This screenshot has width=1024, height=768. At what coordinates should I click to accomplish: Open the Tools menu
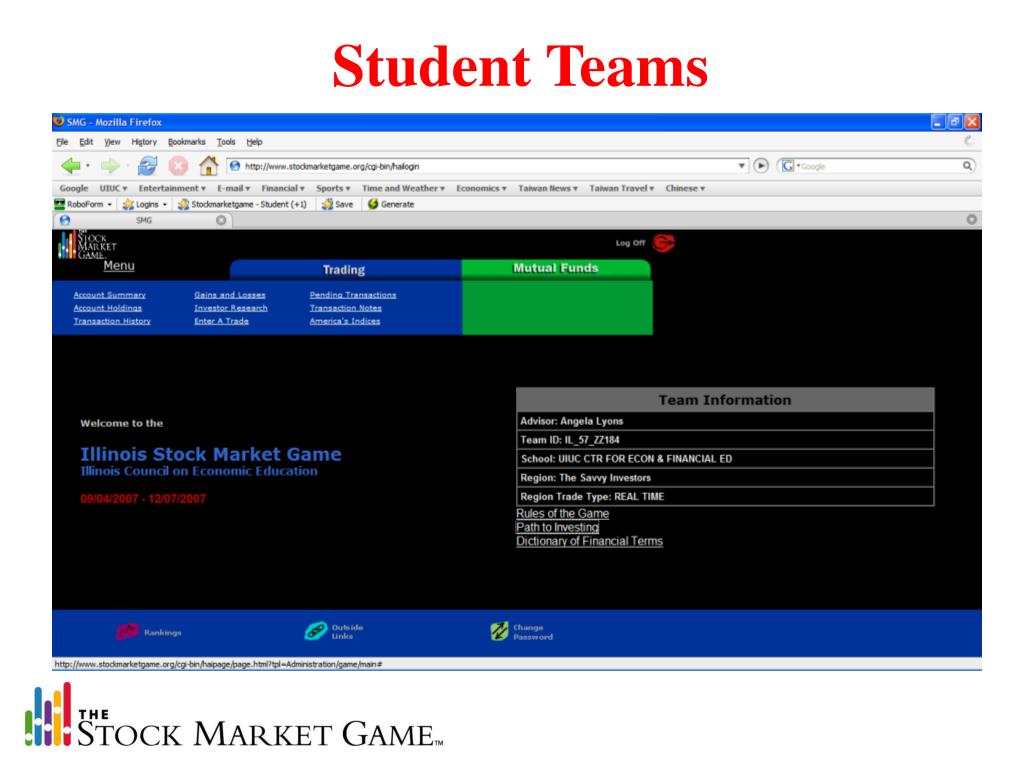226,142
